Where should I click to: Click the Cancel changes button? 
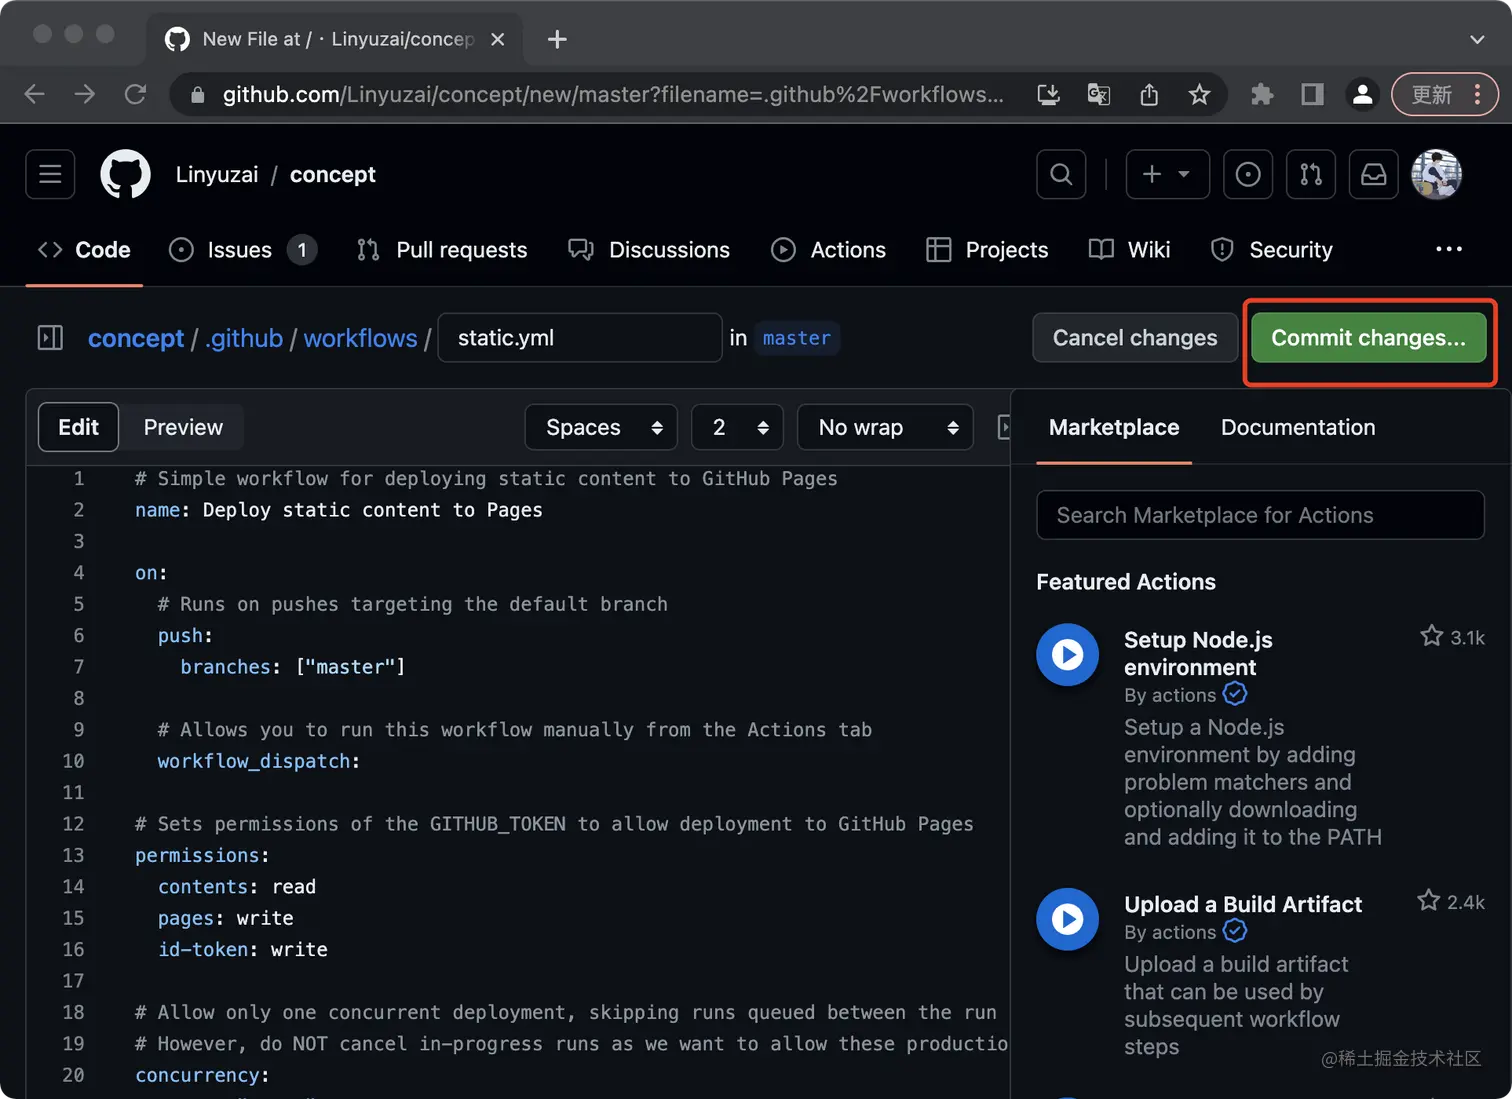[x=1135, y=338]
